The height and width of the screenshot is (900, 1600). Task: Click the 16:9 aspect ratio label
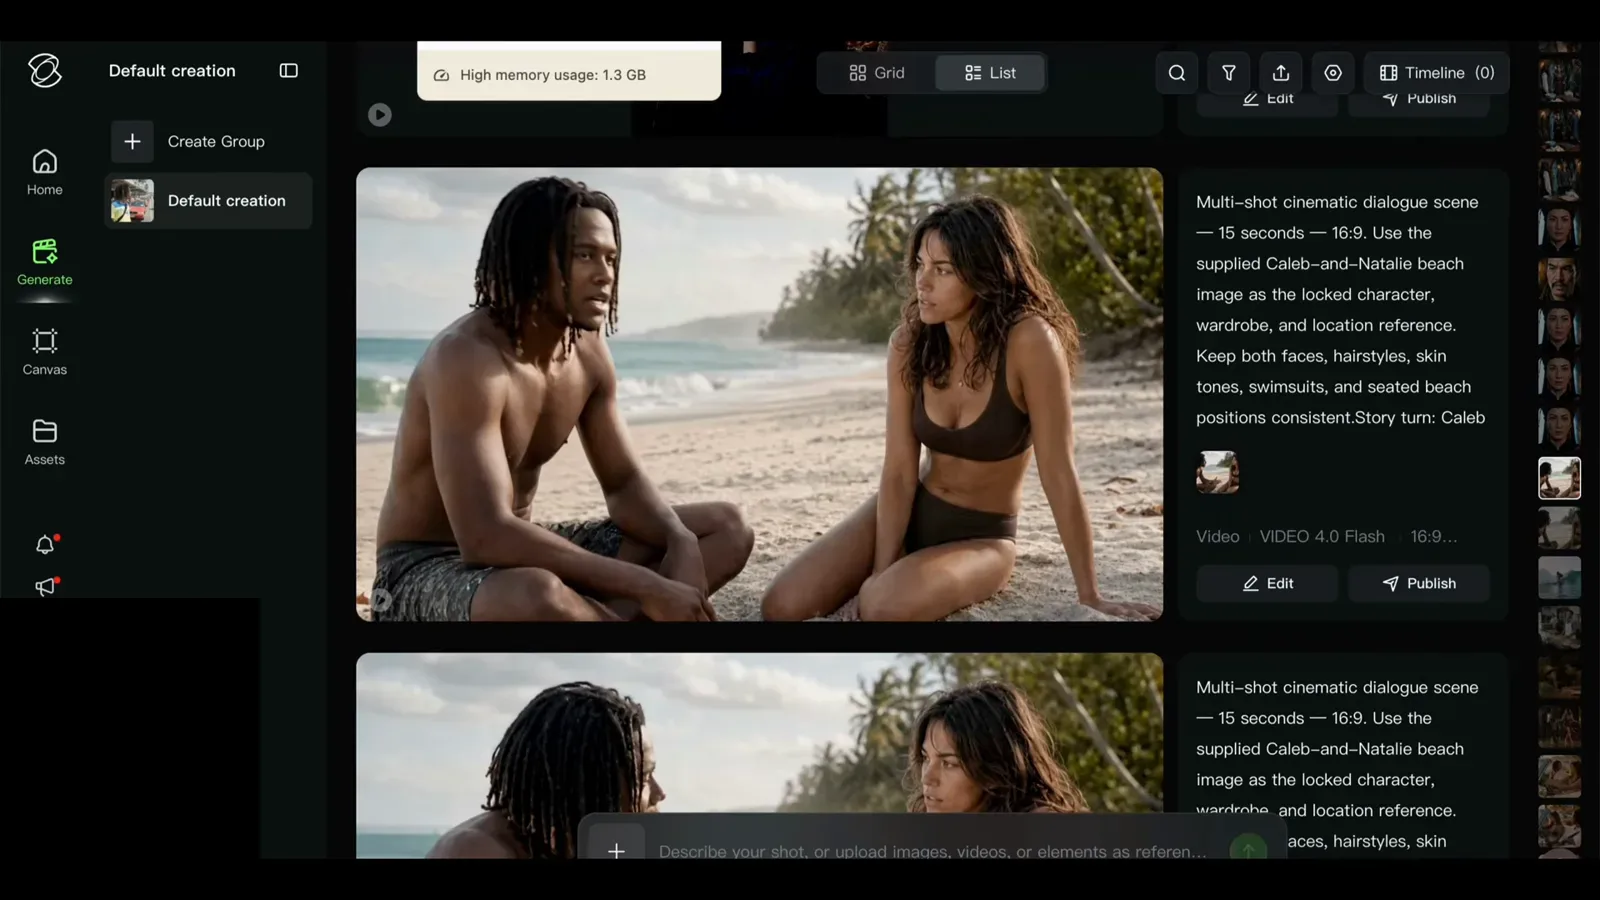pos(1433,537)
